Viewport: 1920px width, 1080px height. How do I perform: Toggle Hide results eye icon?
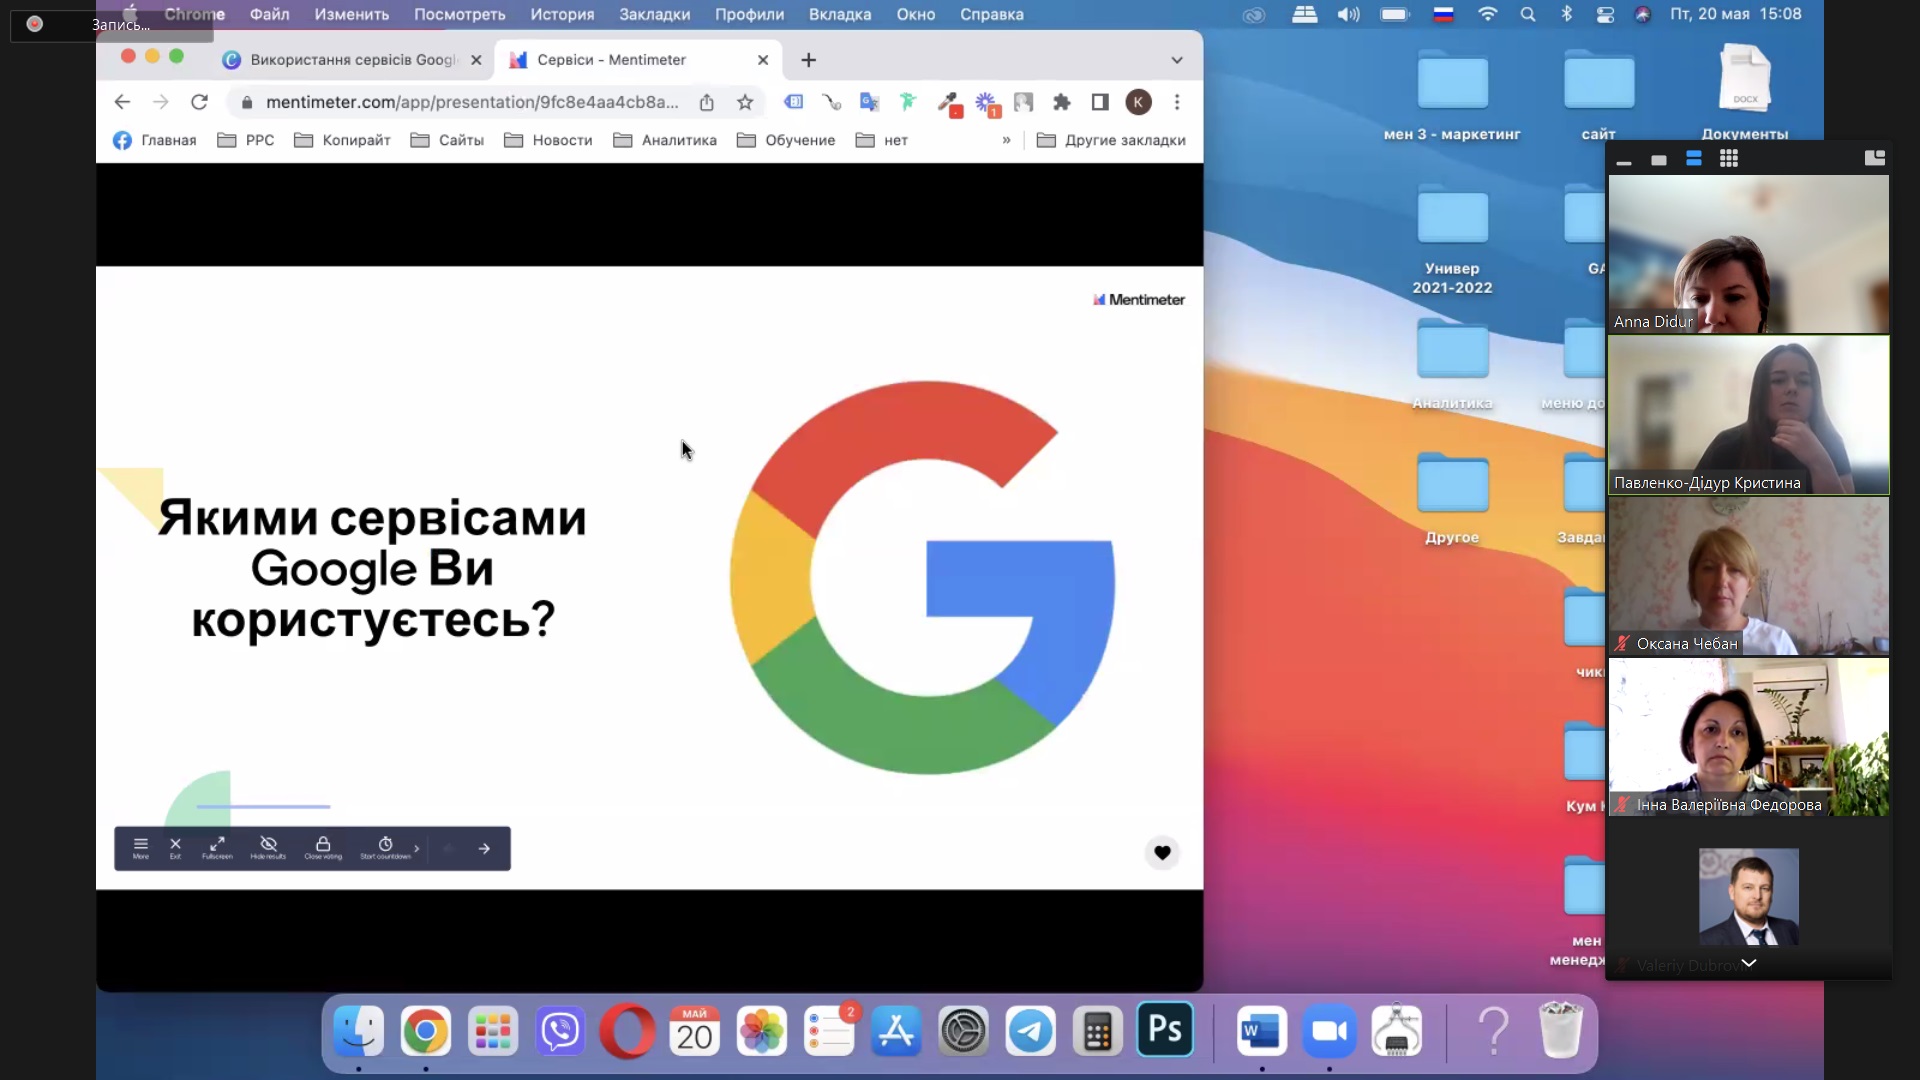[268, 847]
